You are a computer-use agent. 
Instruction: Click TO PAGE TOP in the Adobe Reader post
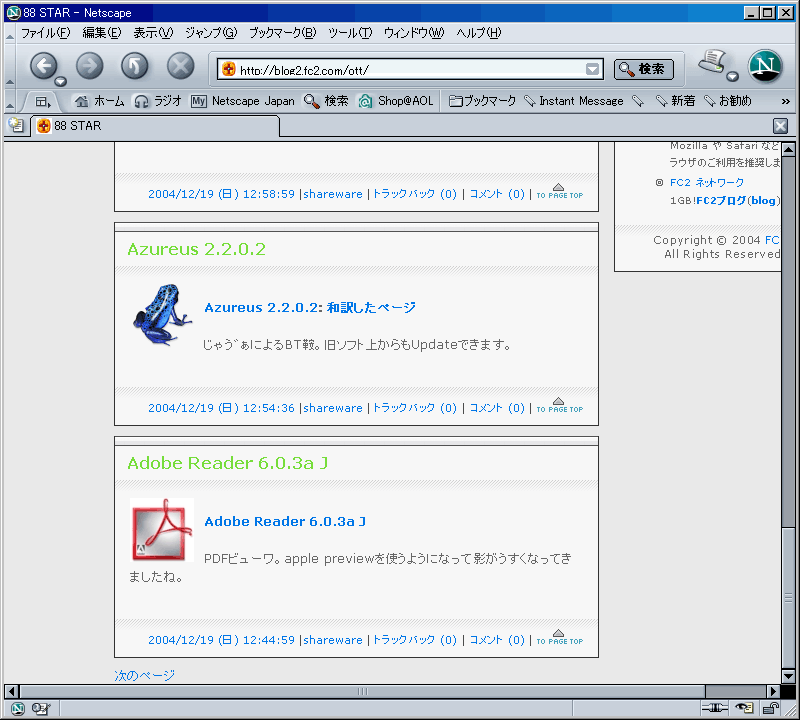coord(559,637)
